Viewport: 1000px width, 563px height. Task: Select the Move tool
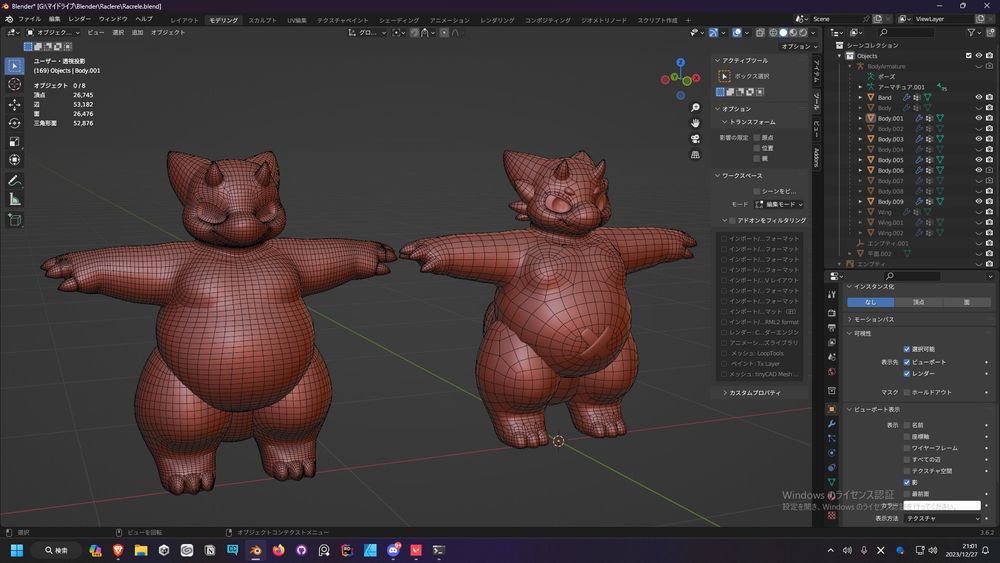click(15, 104)
